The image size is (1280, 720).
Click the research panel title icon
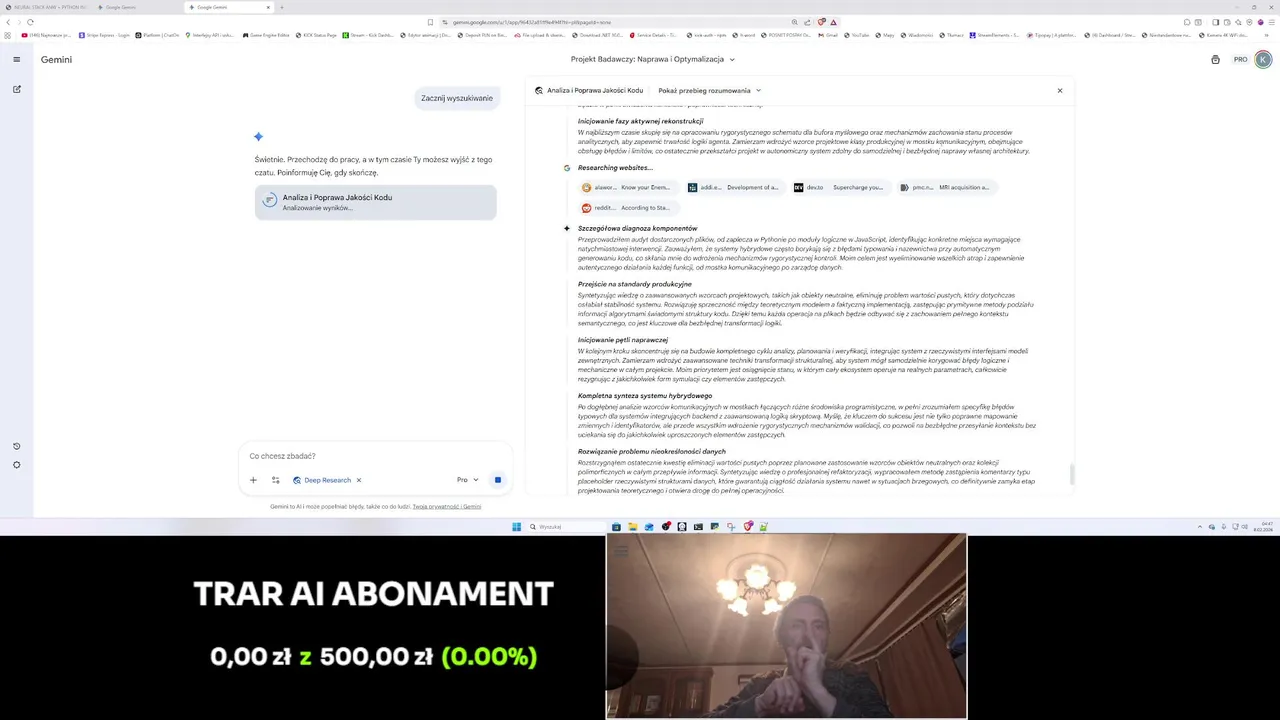pyautogui.click(x=539, y=90)
